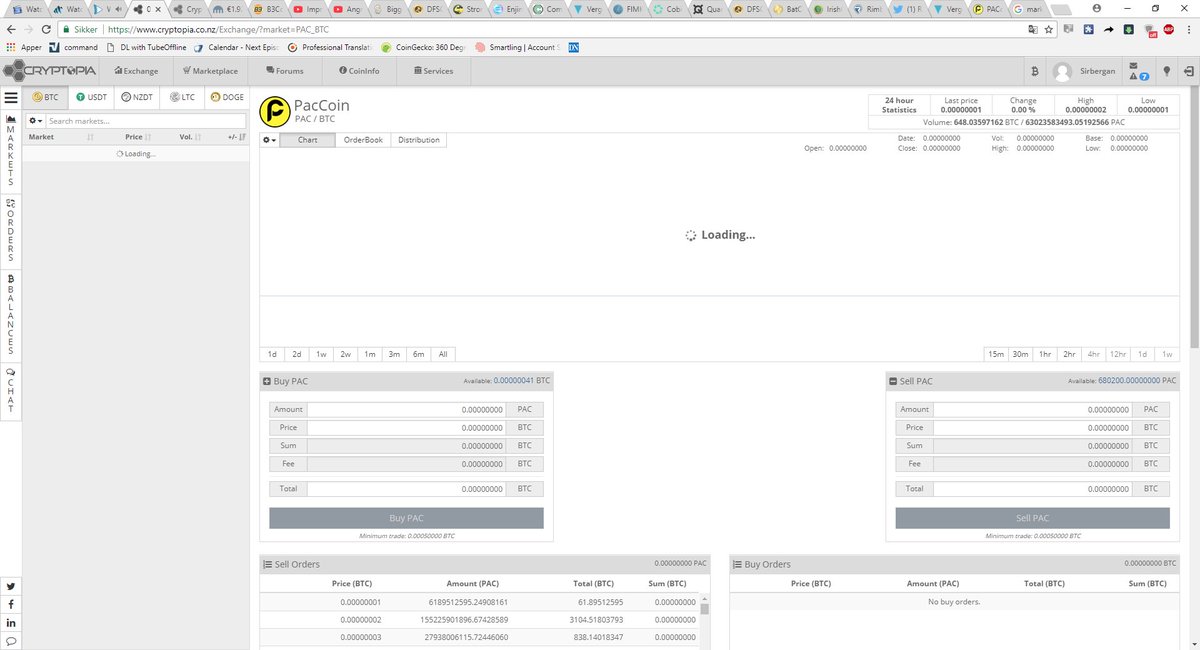Click the Sell PAC Price field
The image size is (1200, 650).
1033,428
